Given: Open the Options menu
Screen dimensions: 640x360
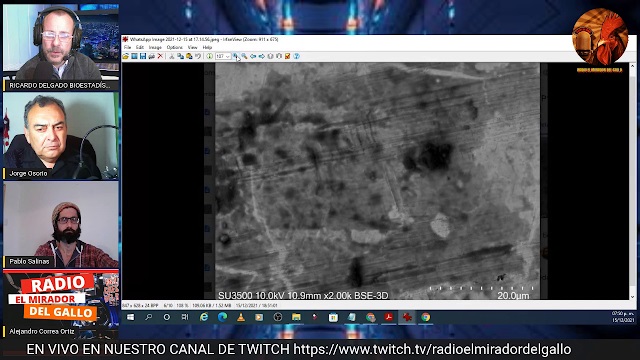Looking at the screenshot, I should tap(174, 47).
